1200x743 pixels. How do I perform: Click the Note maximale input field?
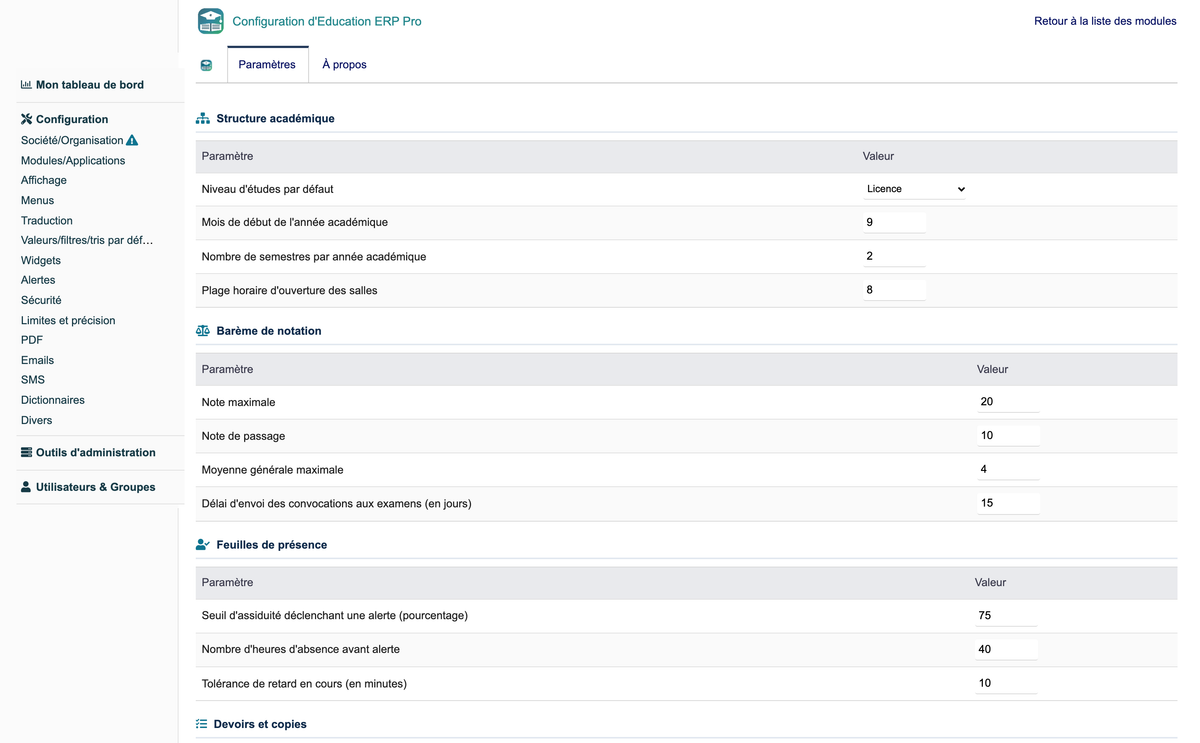coord(1008,402)
